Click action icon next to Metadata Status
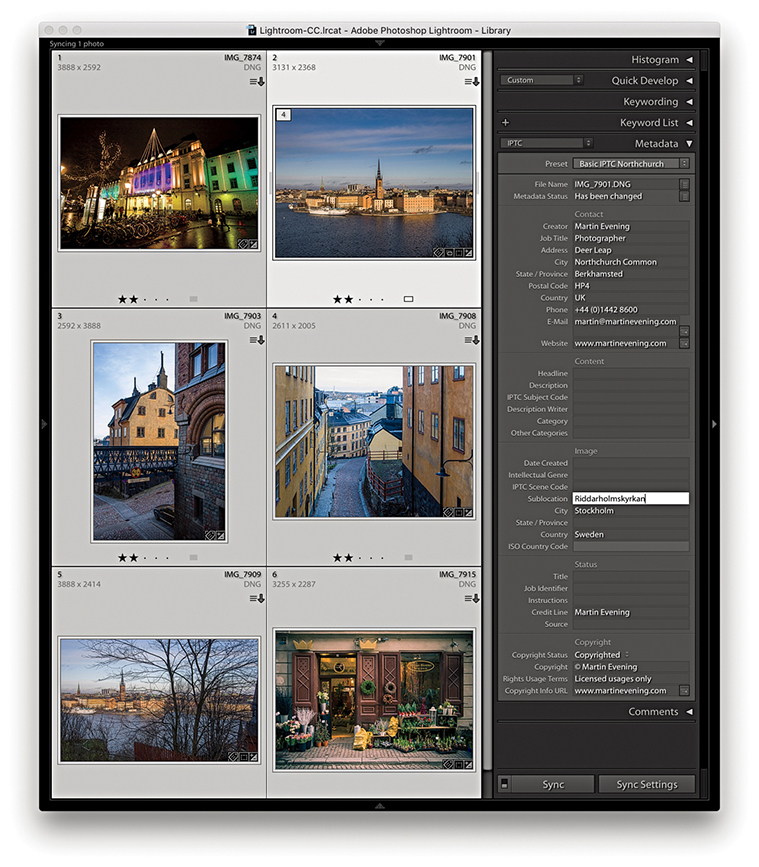 (684, 196)
